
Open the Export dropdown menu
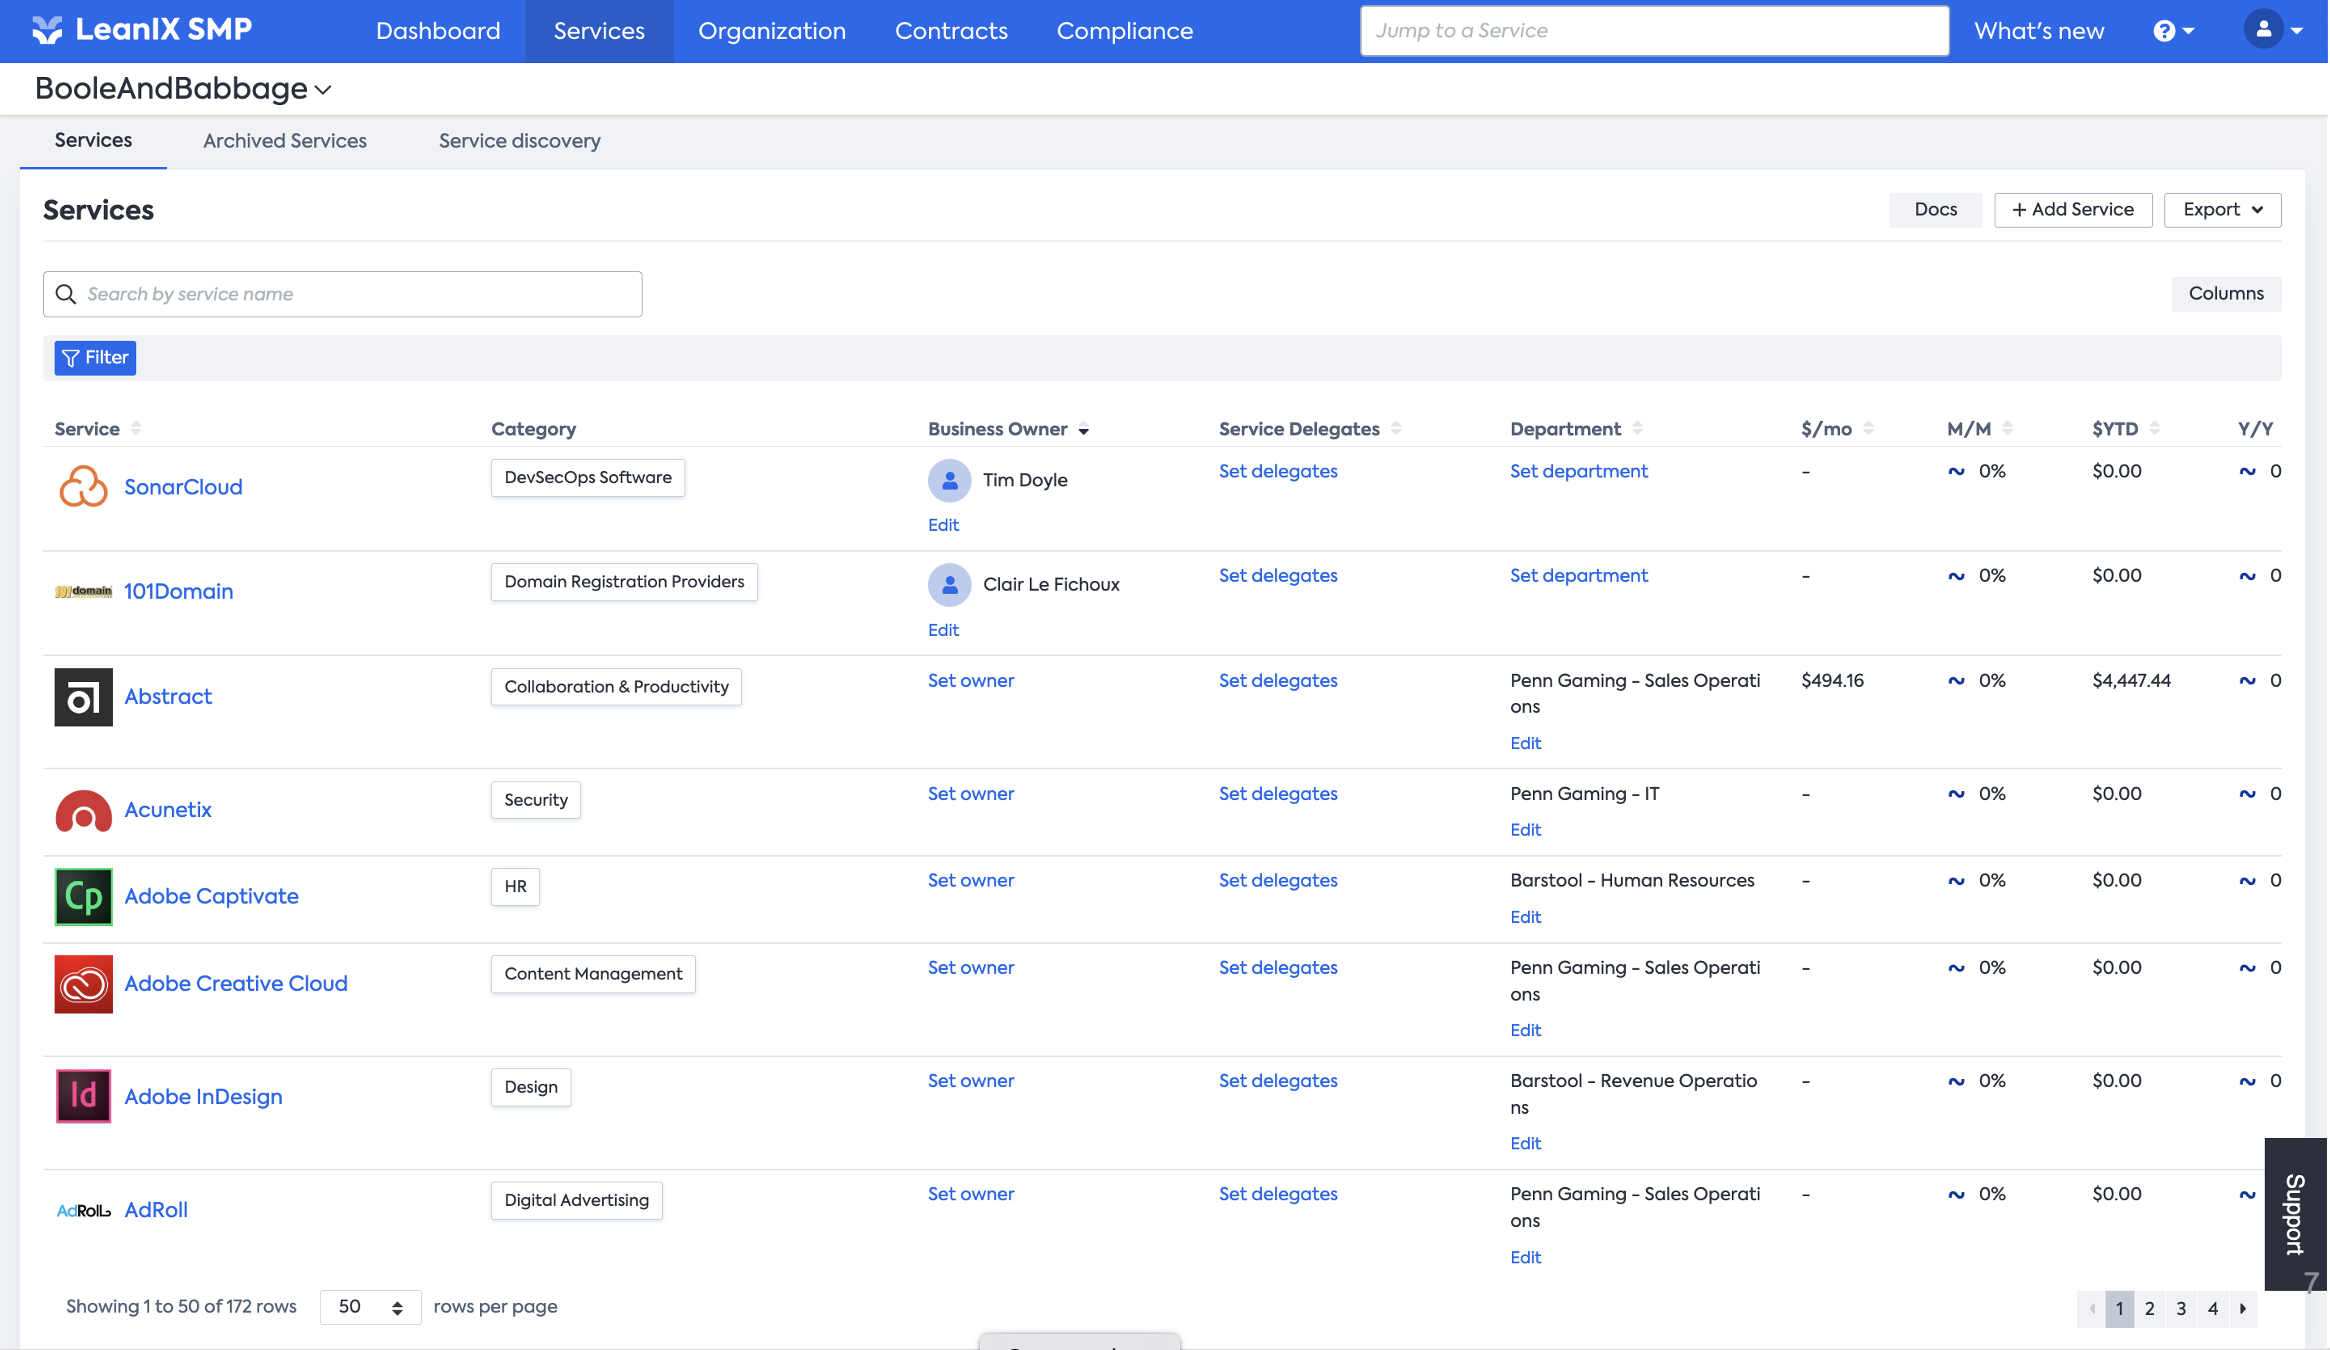2222,210
